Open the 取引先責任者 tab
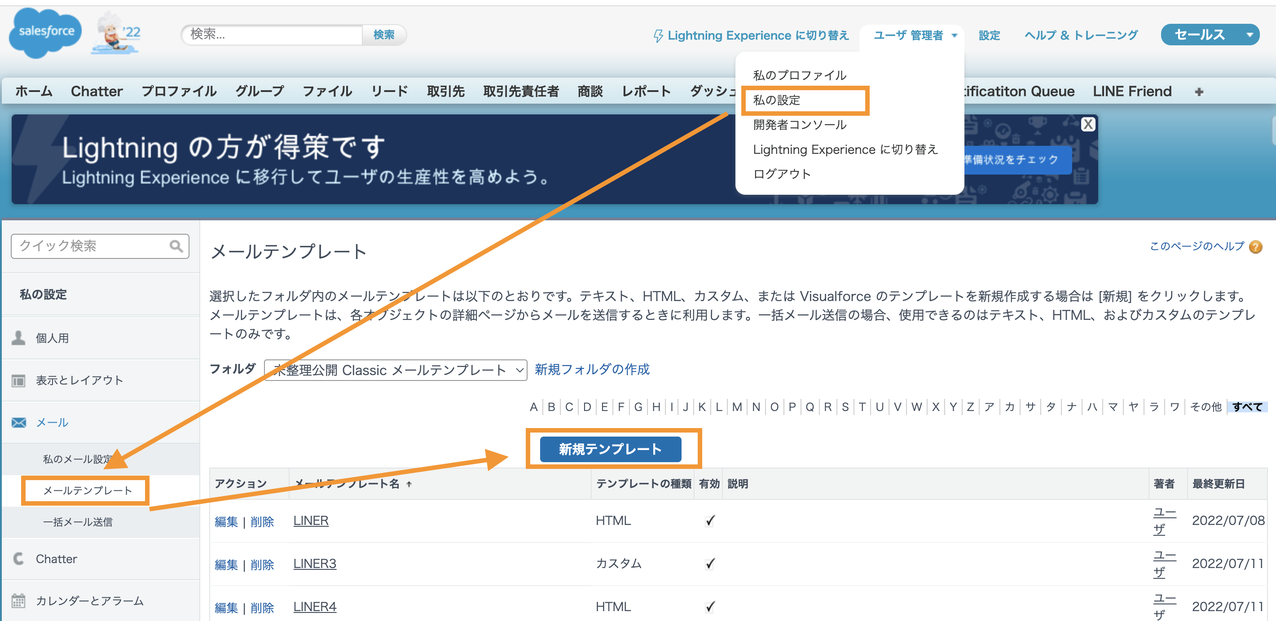Image resolution: width=1276 pixels, height=621 pixels. point(521,91)
